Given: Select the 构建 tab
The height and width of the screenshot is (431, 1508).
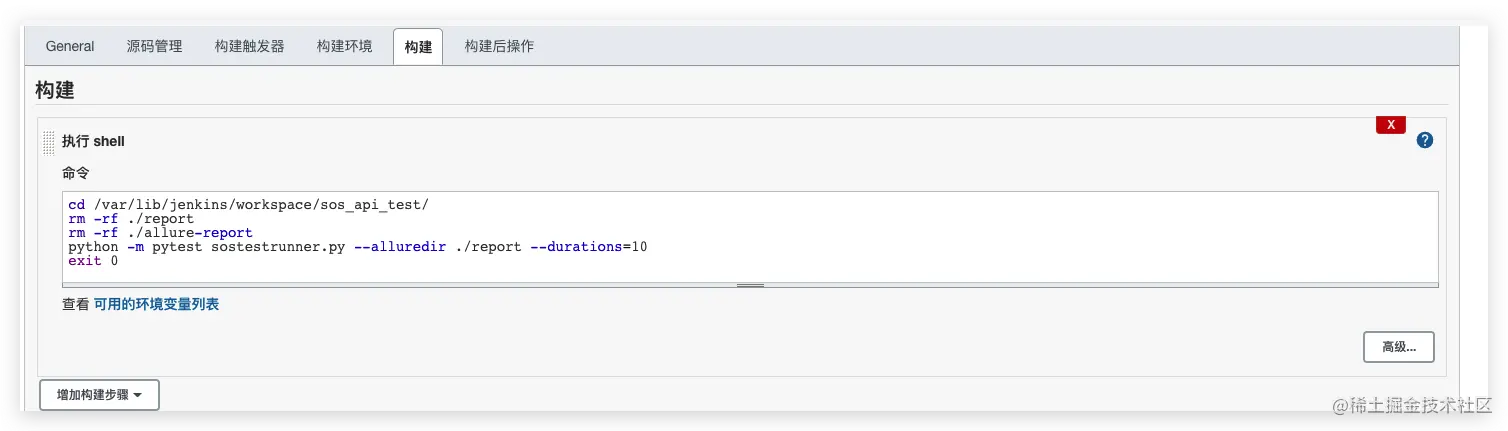Looking at the screenshot, I should coord(418,47).
